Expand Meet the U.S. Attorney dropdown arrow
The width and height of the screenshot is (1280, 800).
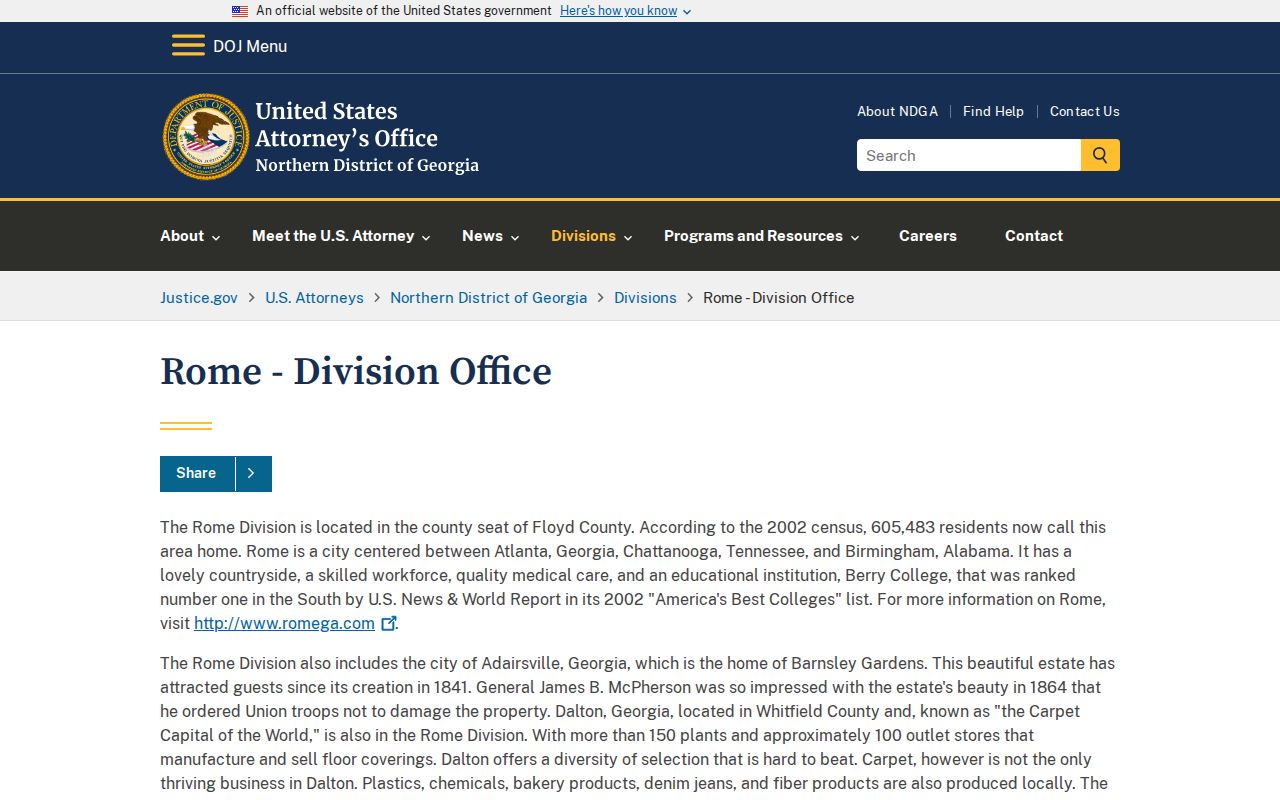(426, 238)
